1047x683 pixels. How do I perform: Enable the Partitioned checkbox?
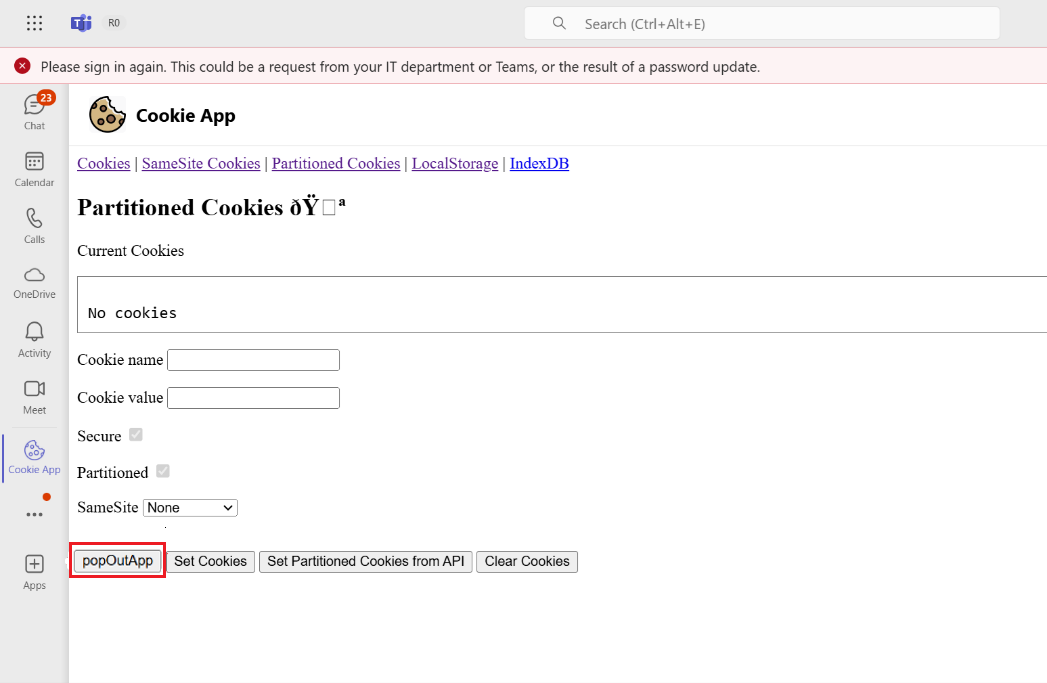[162, 471]
